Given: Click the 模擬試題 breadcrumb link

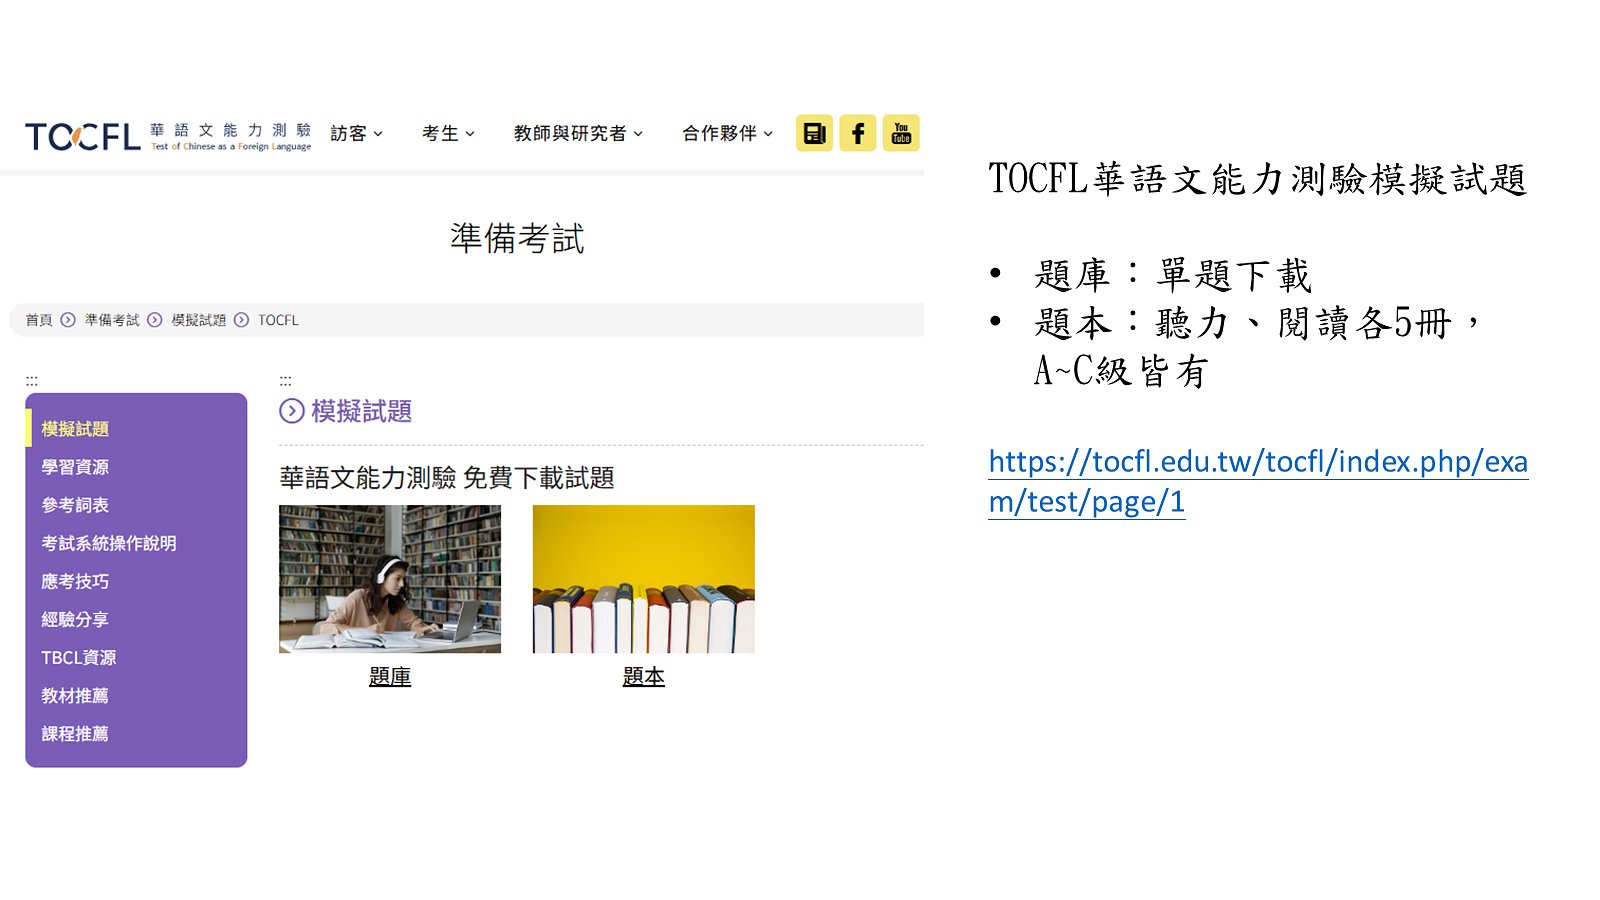Looking at the screenshot, I should (x=199, y=320).
